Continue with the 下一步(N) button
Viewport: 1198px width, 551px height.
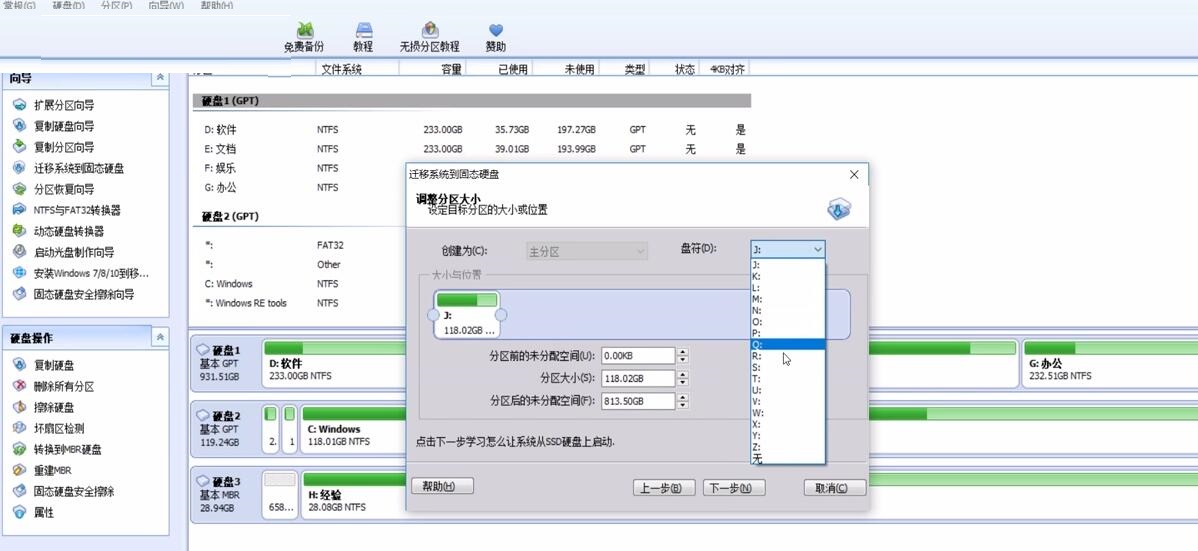(x=733, y=488)
